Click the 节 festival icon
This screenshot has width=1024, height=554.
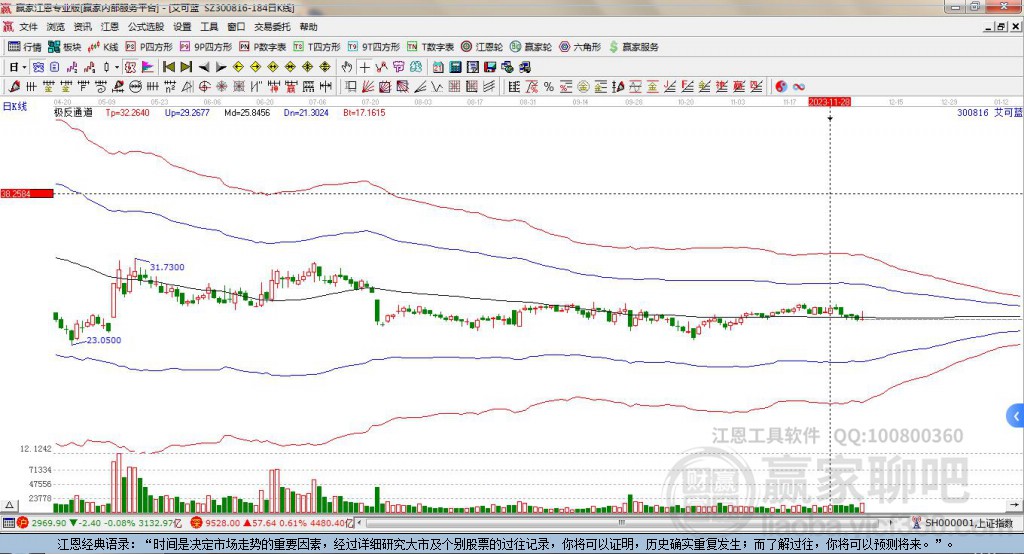(398, 67)
